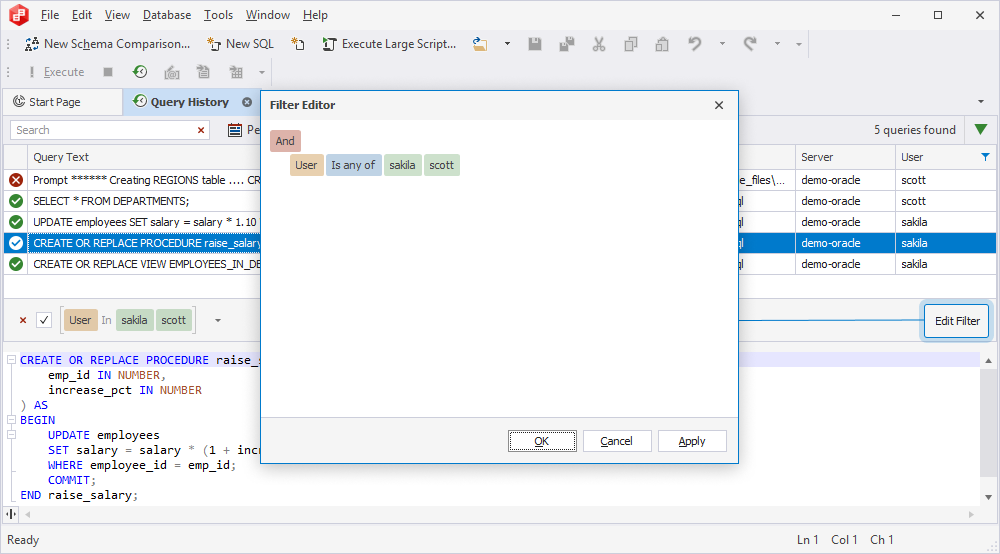Open the Window menu
Image resolution: width=1000 pixels, height=554 pixels.
tap(268, 15)
